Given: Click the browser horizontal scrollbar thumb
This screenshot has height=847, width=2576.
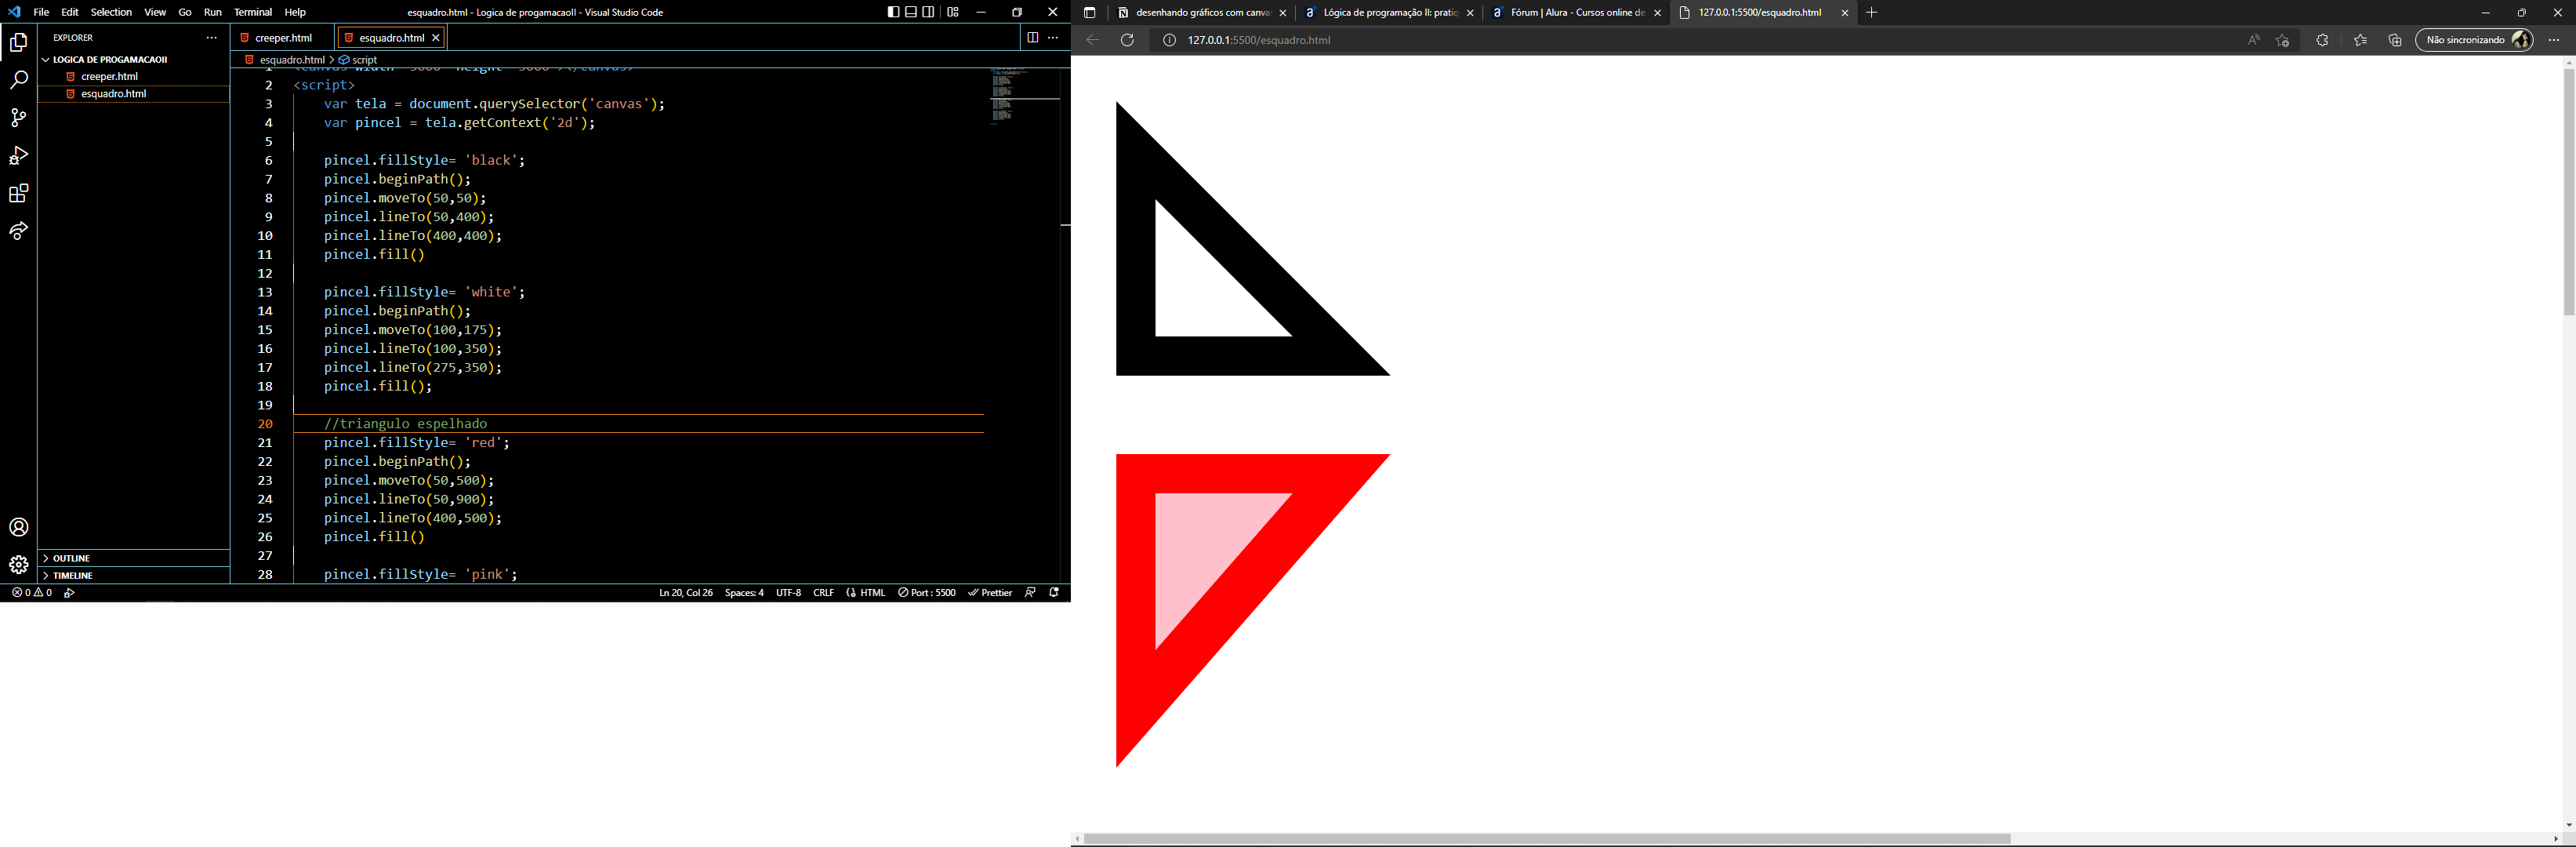Looking at the screenshot, I should 1547,839.
